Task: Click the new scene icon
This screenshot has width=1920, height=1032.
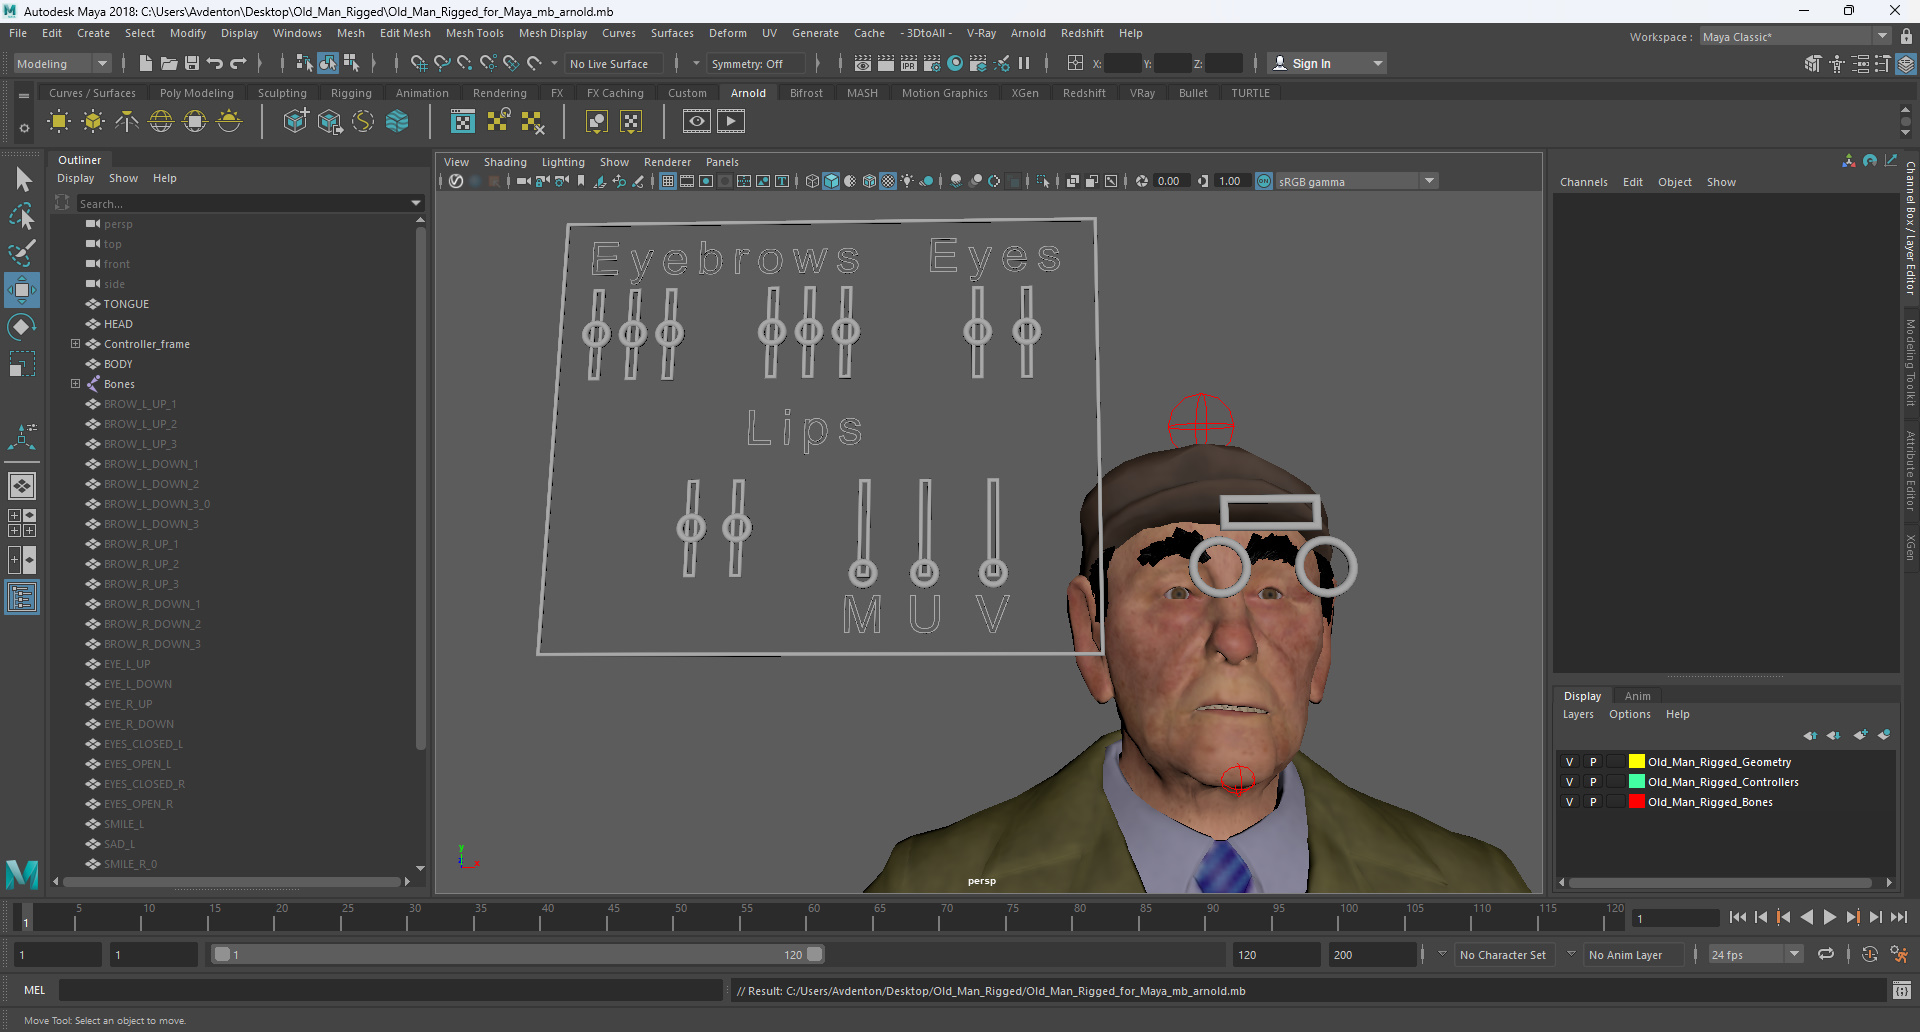Action: 146,63
